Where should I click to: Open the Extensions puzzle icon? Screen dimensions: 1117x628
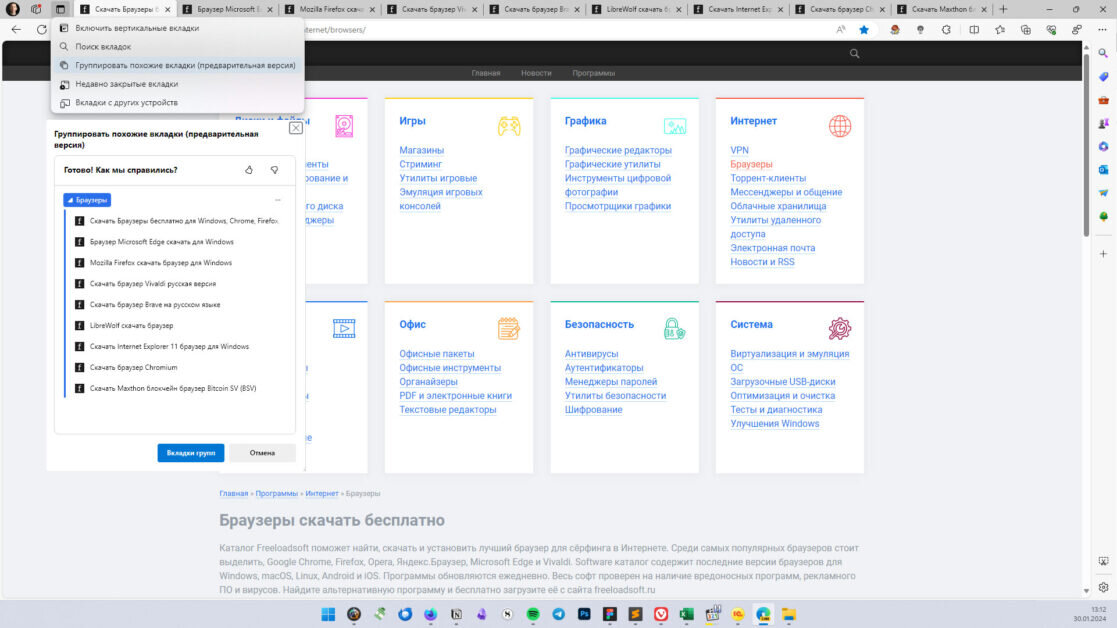[x=946, y=30]
